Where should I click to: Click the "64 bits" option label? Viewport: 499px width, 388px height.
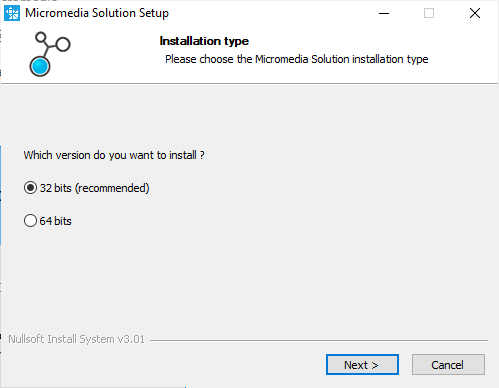pyautogui.click(x=55, y=221)
